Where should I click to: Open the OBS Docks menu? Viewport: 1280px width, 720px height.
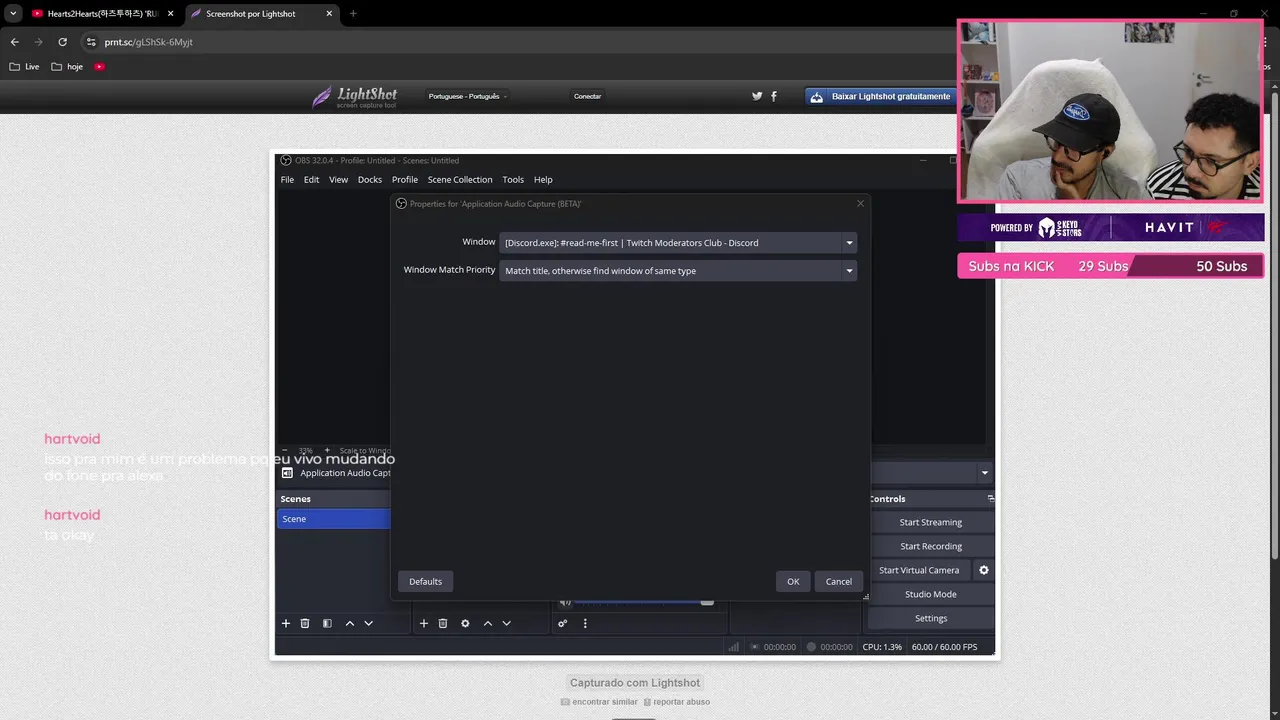[x=370, y=180]
